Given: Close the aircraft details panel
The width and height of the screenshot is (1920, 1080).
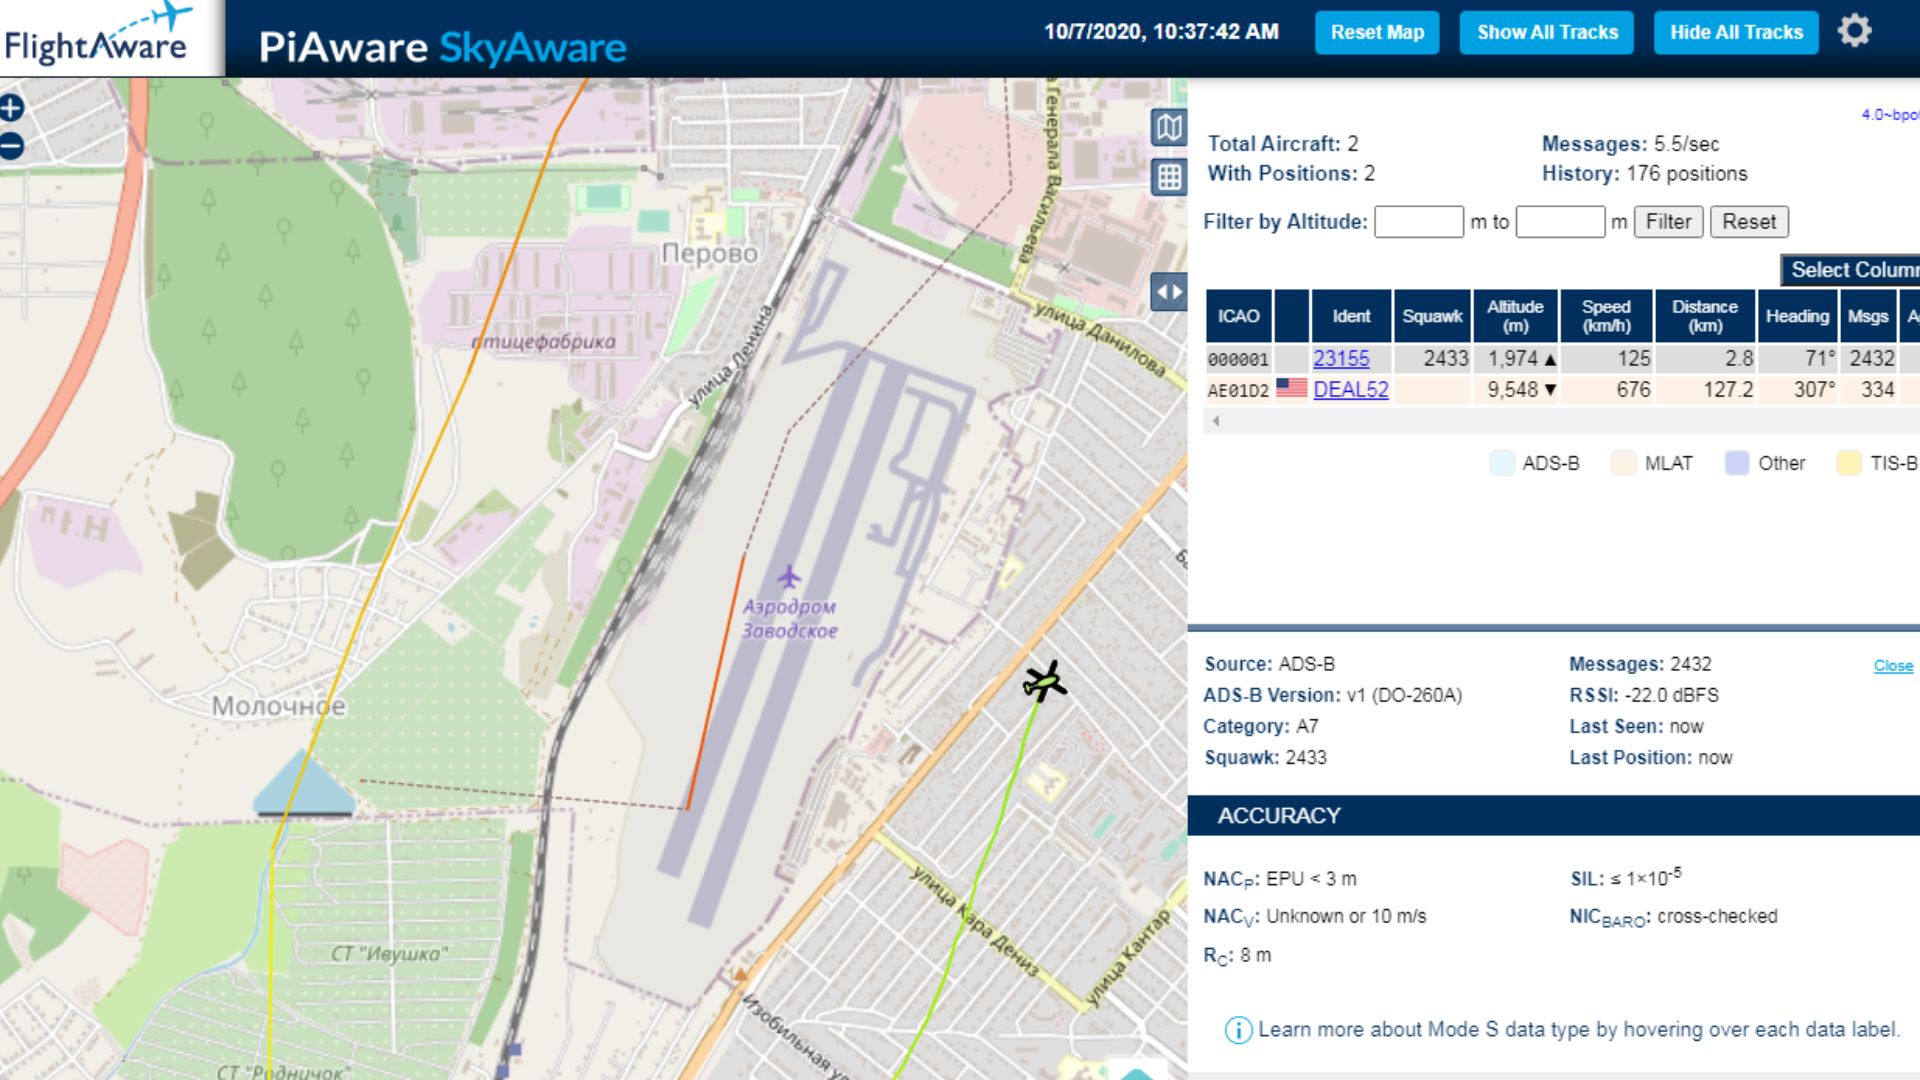Looking at the screenshot, I should click(x=1893, y=666).
